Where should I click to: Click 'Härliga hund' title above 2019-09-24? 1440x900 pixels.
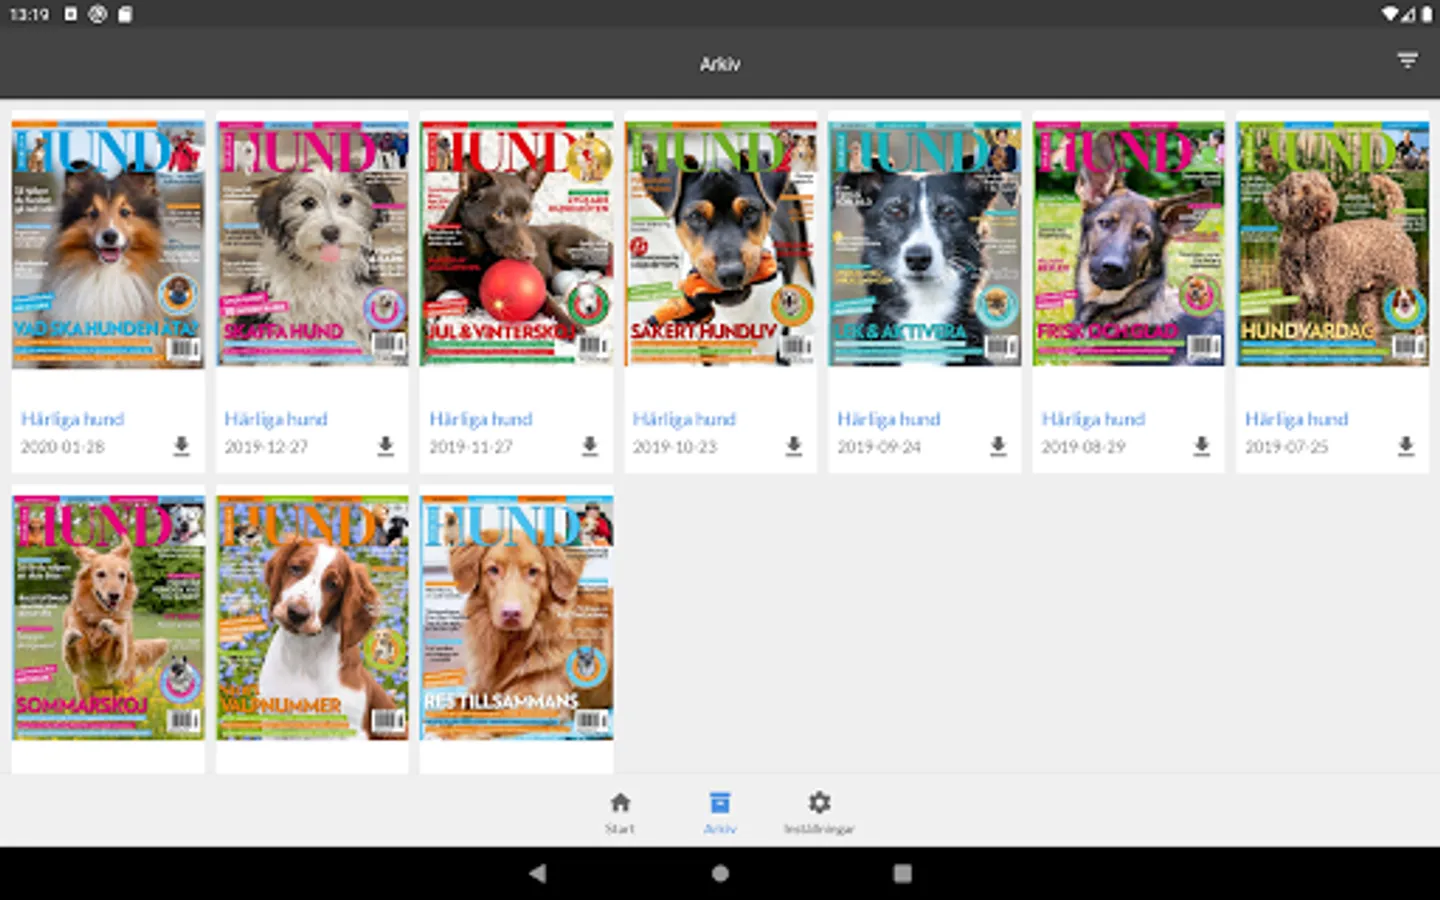889,419
